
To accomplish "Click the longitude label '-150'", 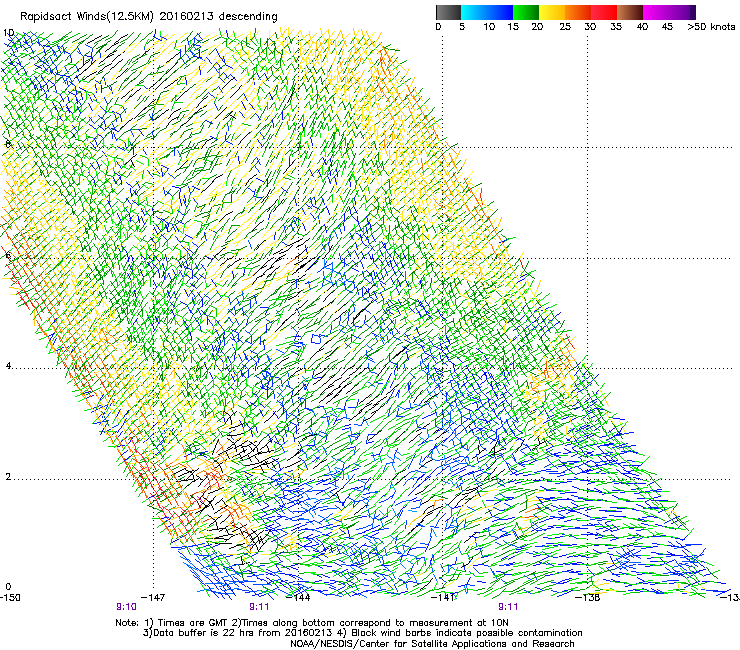I will coord(10,598).
